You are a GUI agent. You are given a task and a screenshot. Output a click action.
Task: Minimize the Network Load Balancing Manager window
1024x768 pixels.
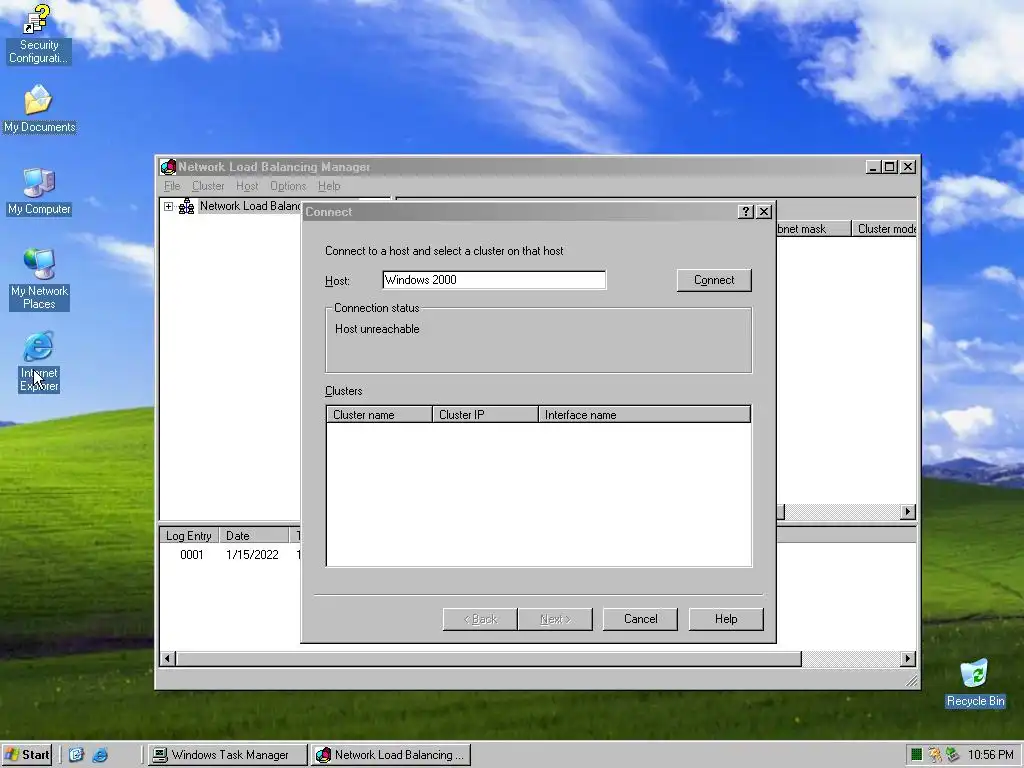[873, 167]
